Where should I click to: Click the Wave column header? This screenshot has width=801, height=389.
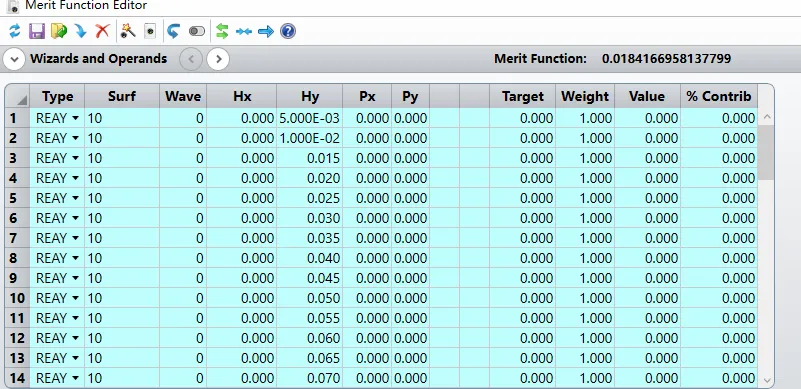pos(183,97)
